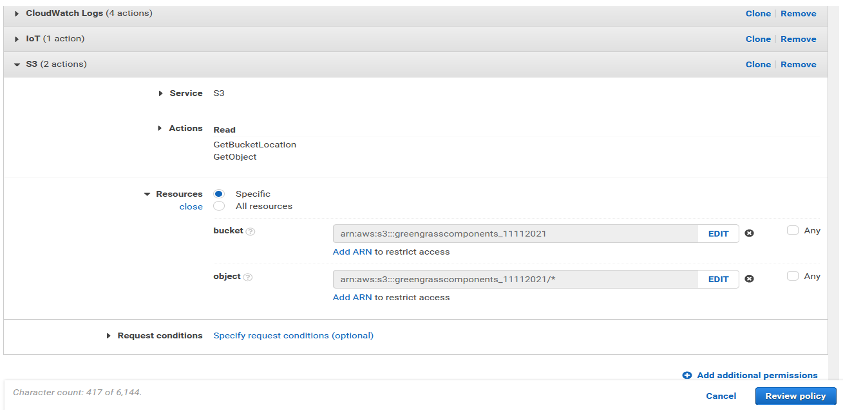Image resolution: width=843 pixels, height=410 pixels.
Task: Cancel the policy editing
Action: pyautogui.click(x=721, y=396)
